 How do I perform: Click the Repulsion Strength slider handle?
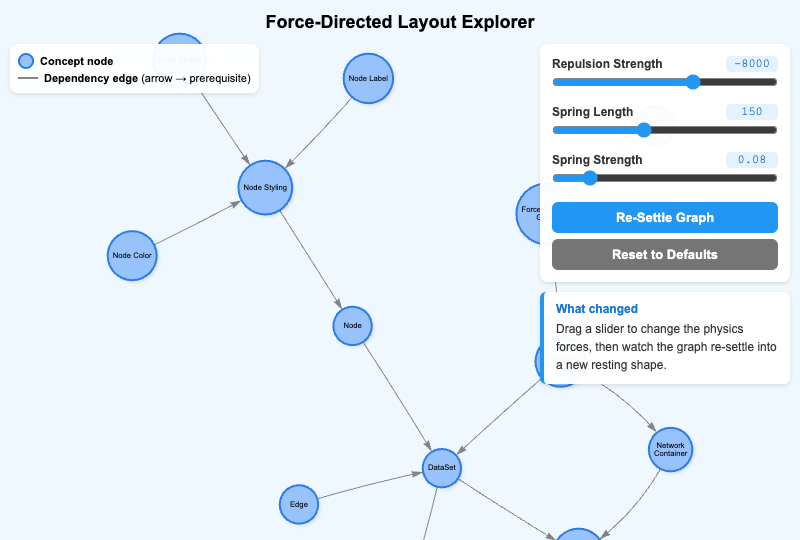tap(693, 82)
